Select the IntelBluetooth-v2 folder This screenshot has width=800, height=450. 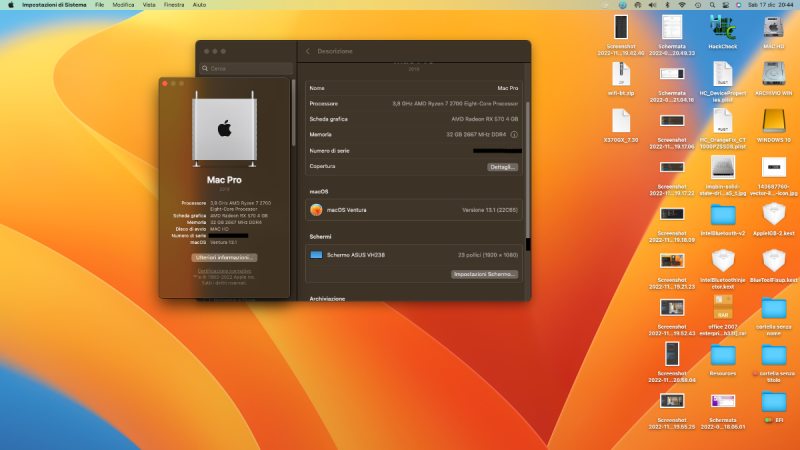pos(722,215)
